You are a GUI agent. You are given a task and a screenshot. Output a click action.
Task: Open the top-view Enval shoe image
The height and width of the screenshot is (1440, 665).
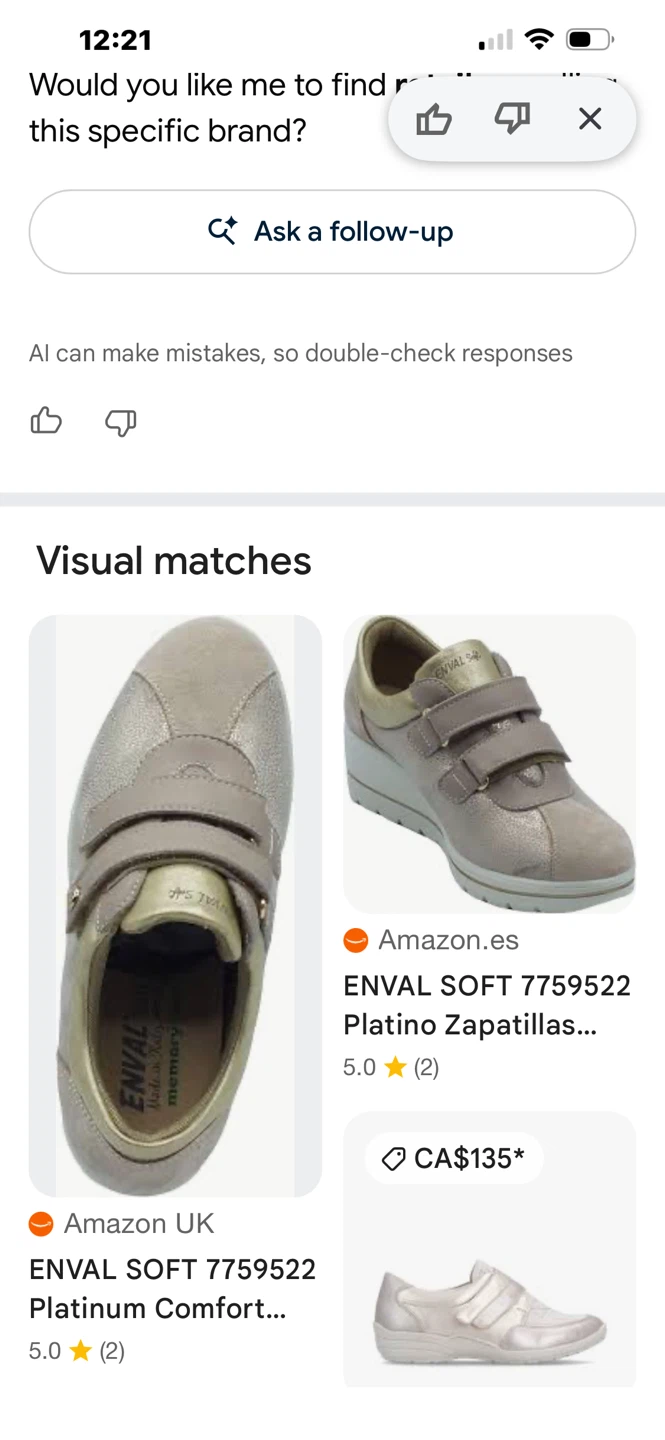point(175,906)
